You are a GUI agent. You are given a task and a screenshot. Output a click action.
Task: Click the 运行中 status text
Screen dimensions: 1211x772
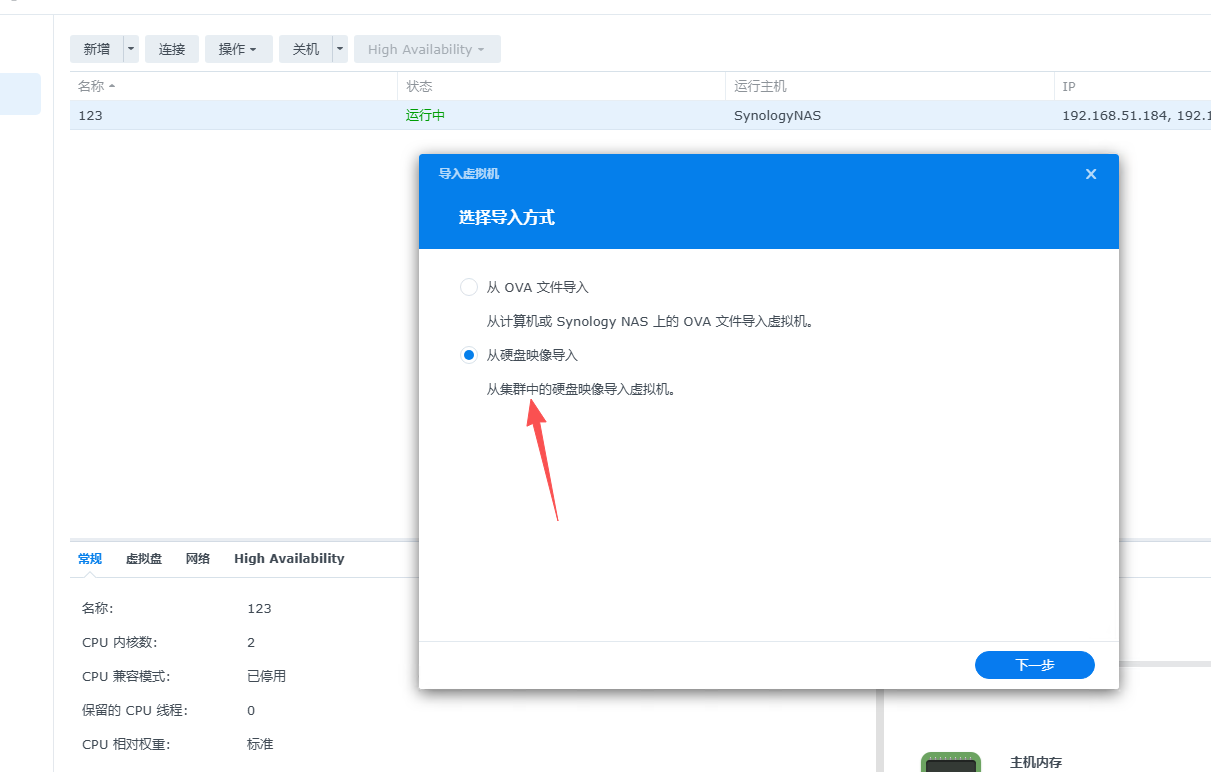424,115
